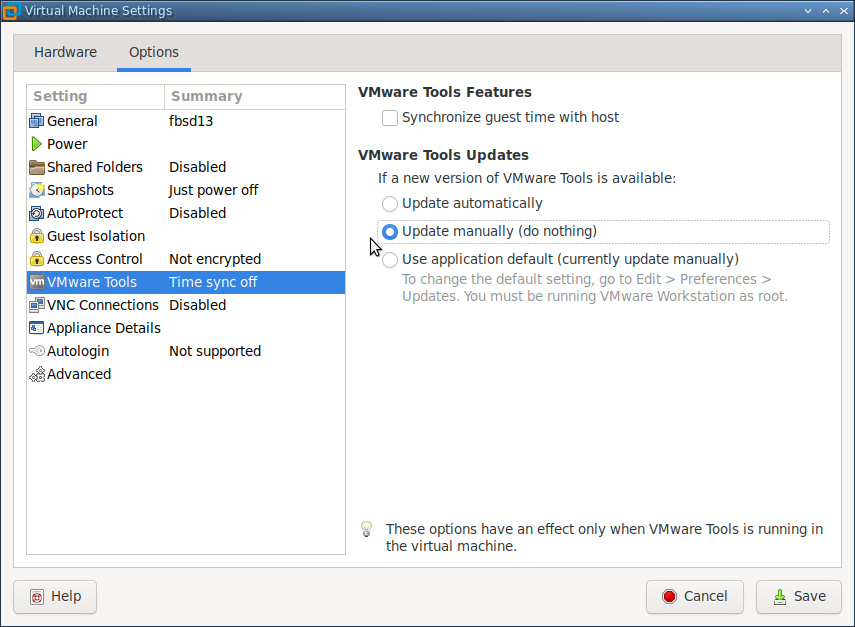Image resolution: width=855 pixels, height=627 pixels.
Task: Click the 'Not supported' summary text
Action: [x=215, y=351]
